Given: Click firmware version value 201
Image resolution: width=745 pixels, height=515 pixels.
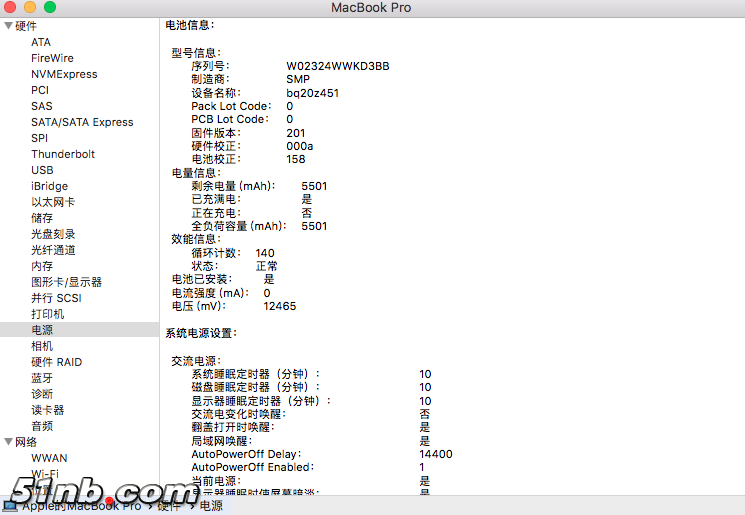Looking at the screenshot, I should click(x=296, y=133).
